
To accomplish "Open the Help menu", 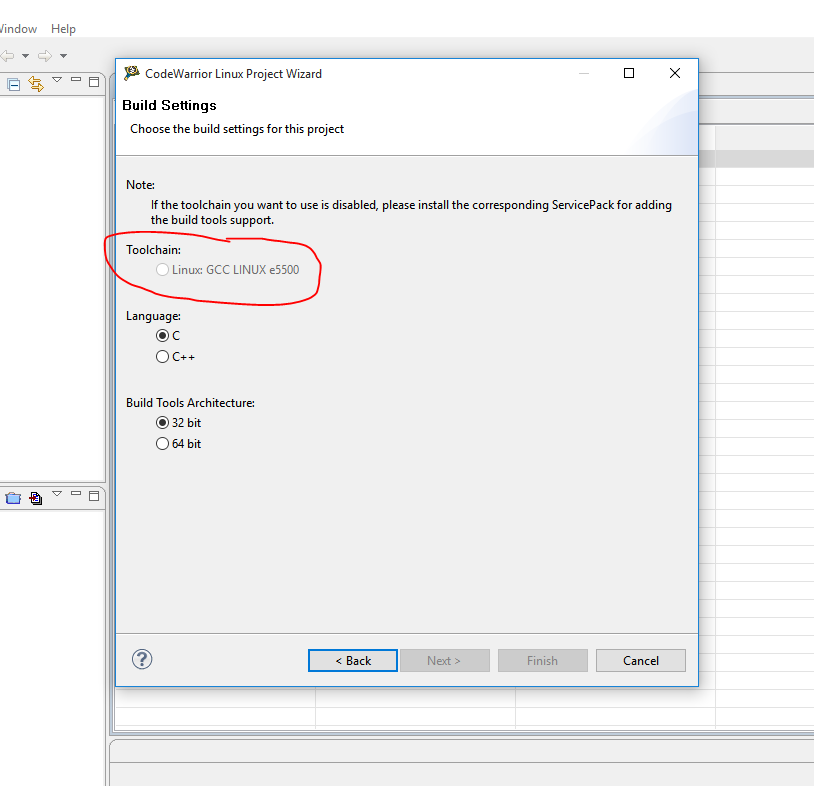I will 63,29.
